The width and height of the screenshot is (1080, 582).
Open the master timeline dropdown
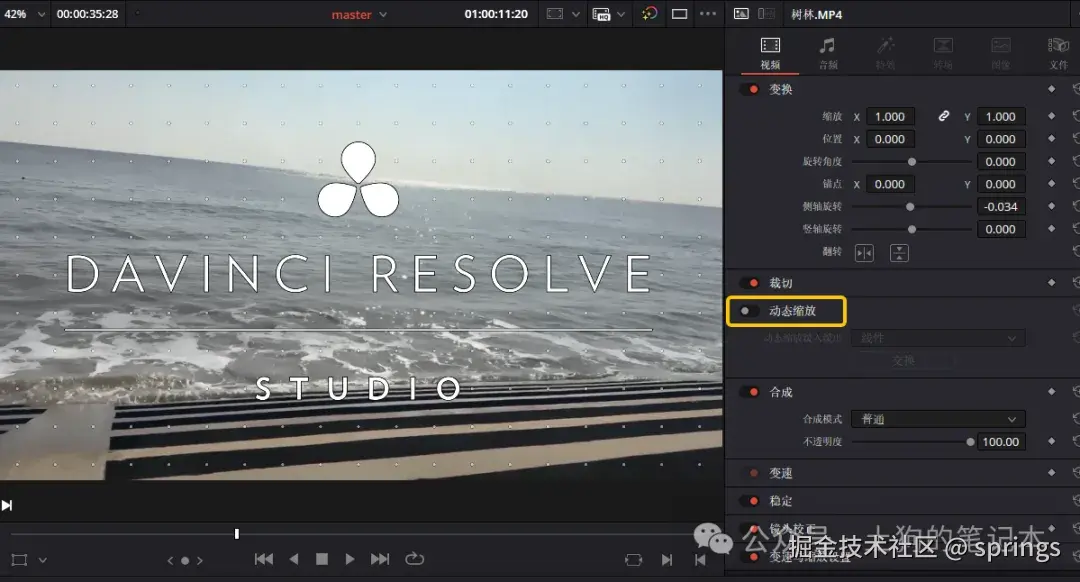pos(359,14)
